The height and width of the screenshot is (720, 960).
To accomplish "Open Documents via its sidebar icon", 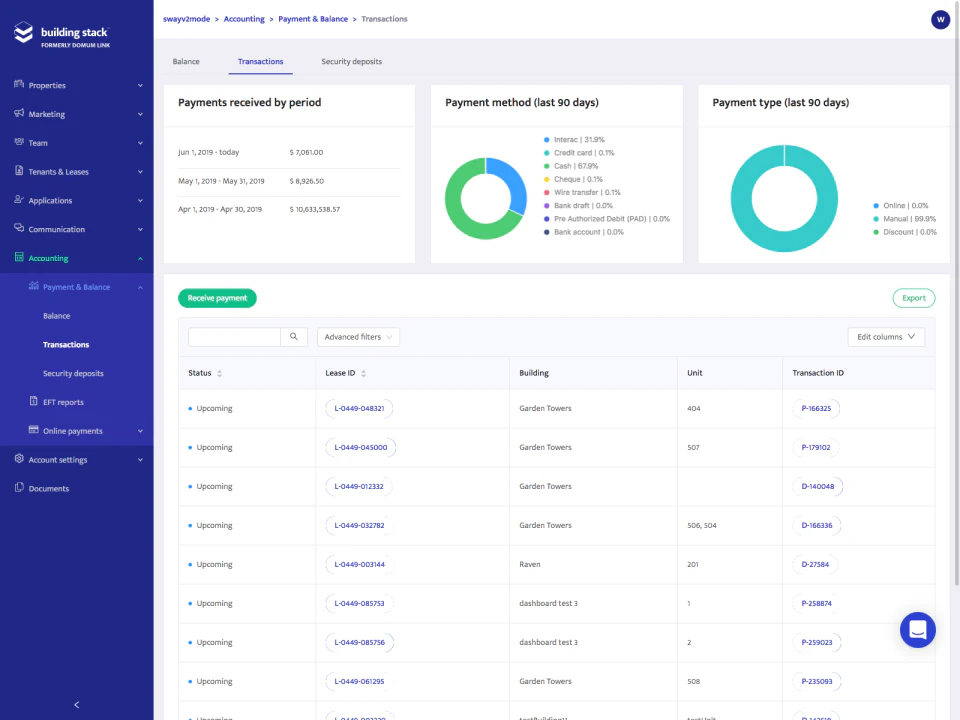I will pos(17,488).
